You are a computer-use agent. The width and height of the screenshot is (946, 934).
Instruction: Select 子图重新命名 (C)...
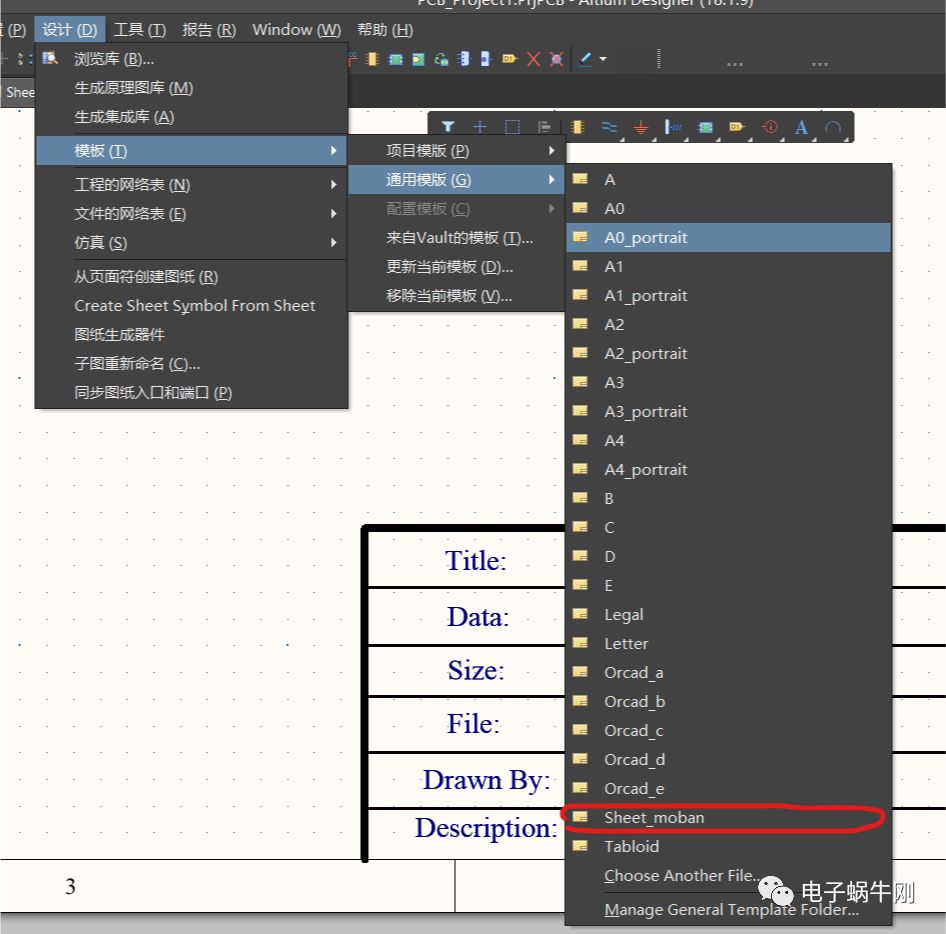192,364
